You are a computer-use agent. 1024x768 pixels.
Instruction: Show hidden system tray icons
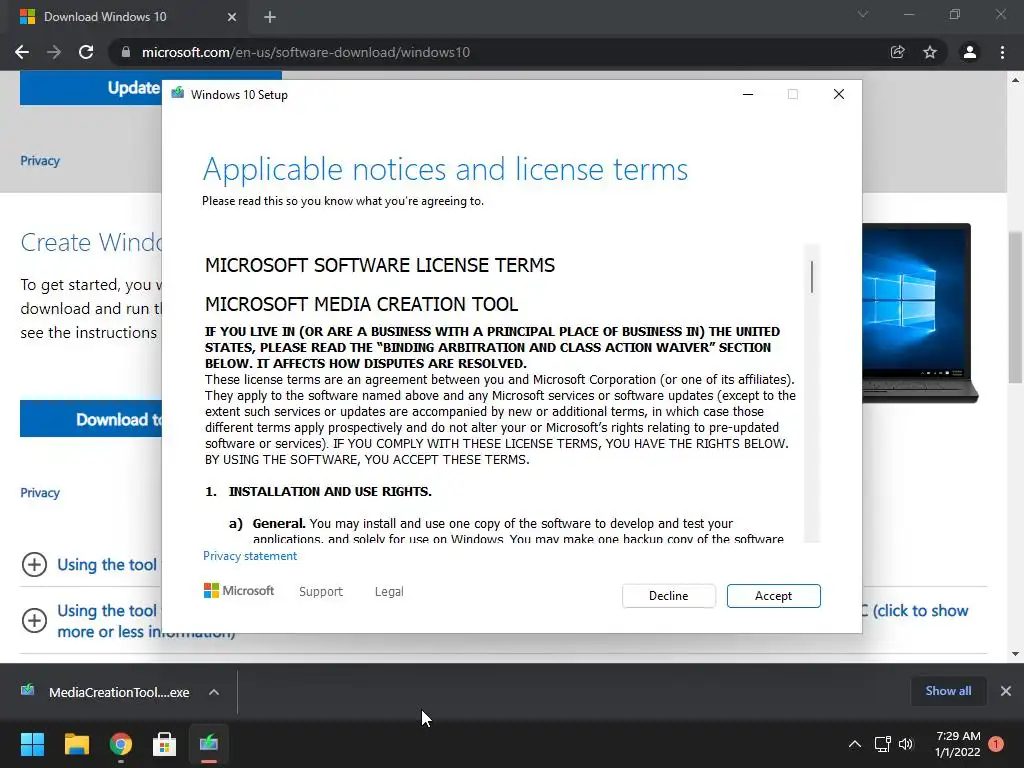click(854, 744)
